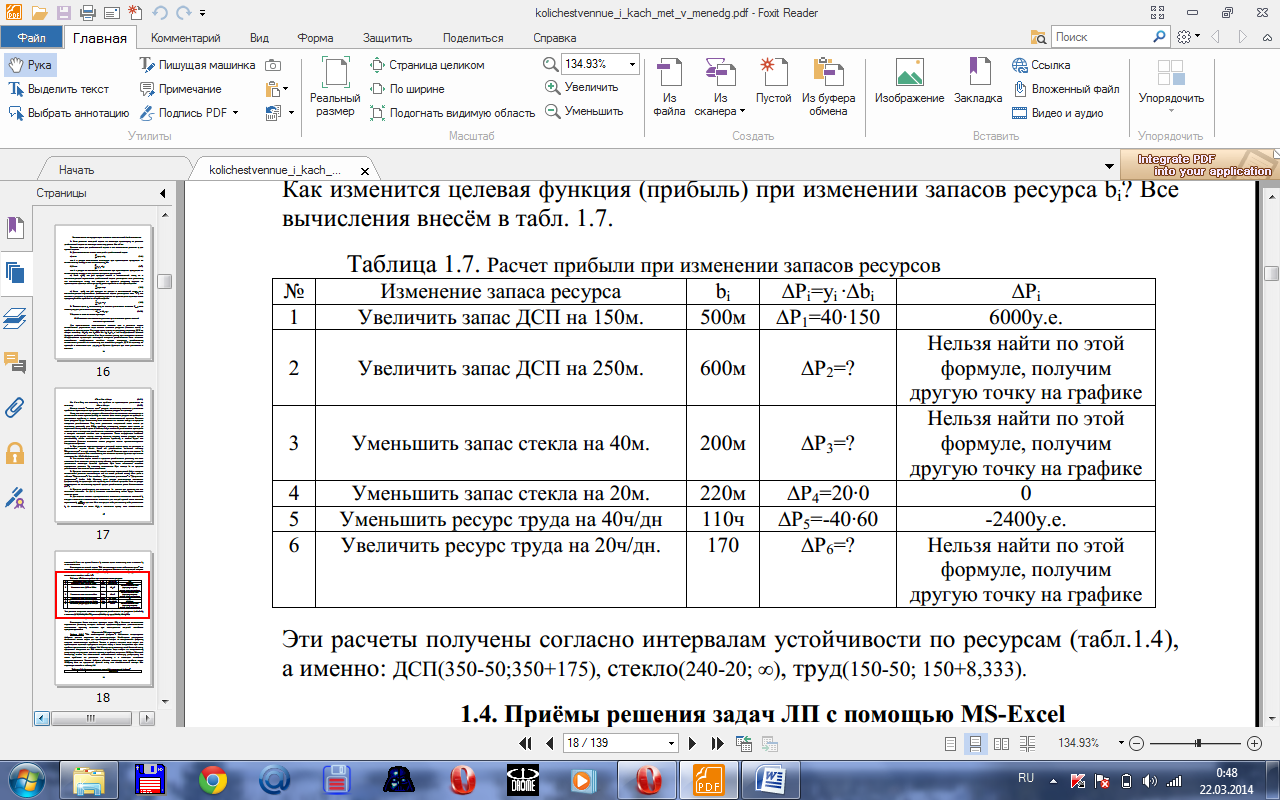The image size is (1280, 800).
Task: Go to first page button
Action: [x=526, y=743]
